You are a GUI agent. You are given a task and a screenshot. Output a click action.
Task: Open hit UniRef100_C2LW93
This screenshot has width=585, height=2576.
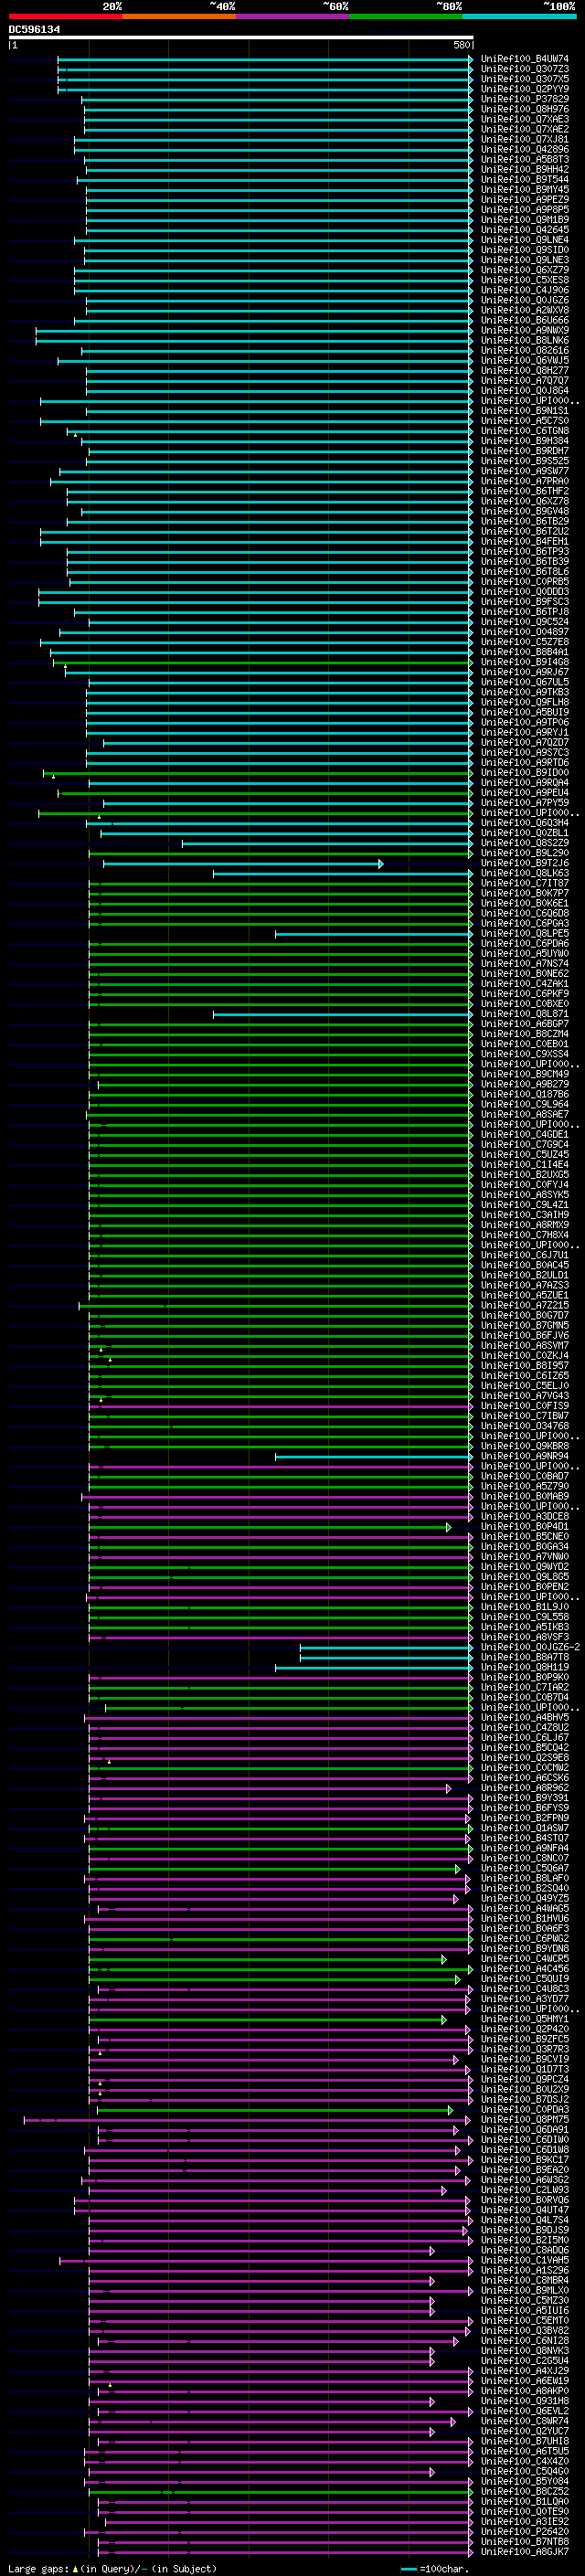click(525, 2190)
